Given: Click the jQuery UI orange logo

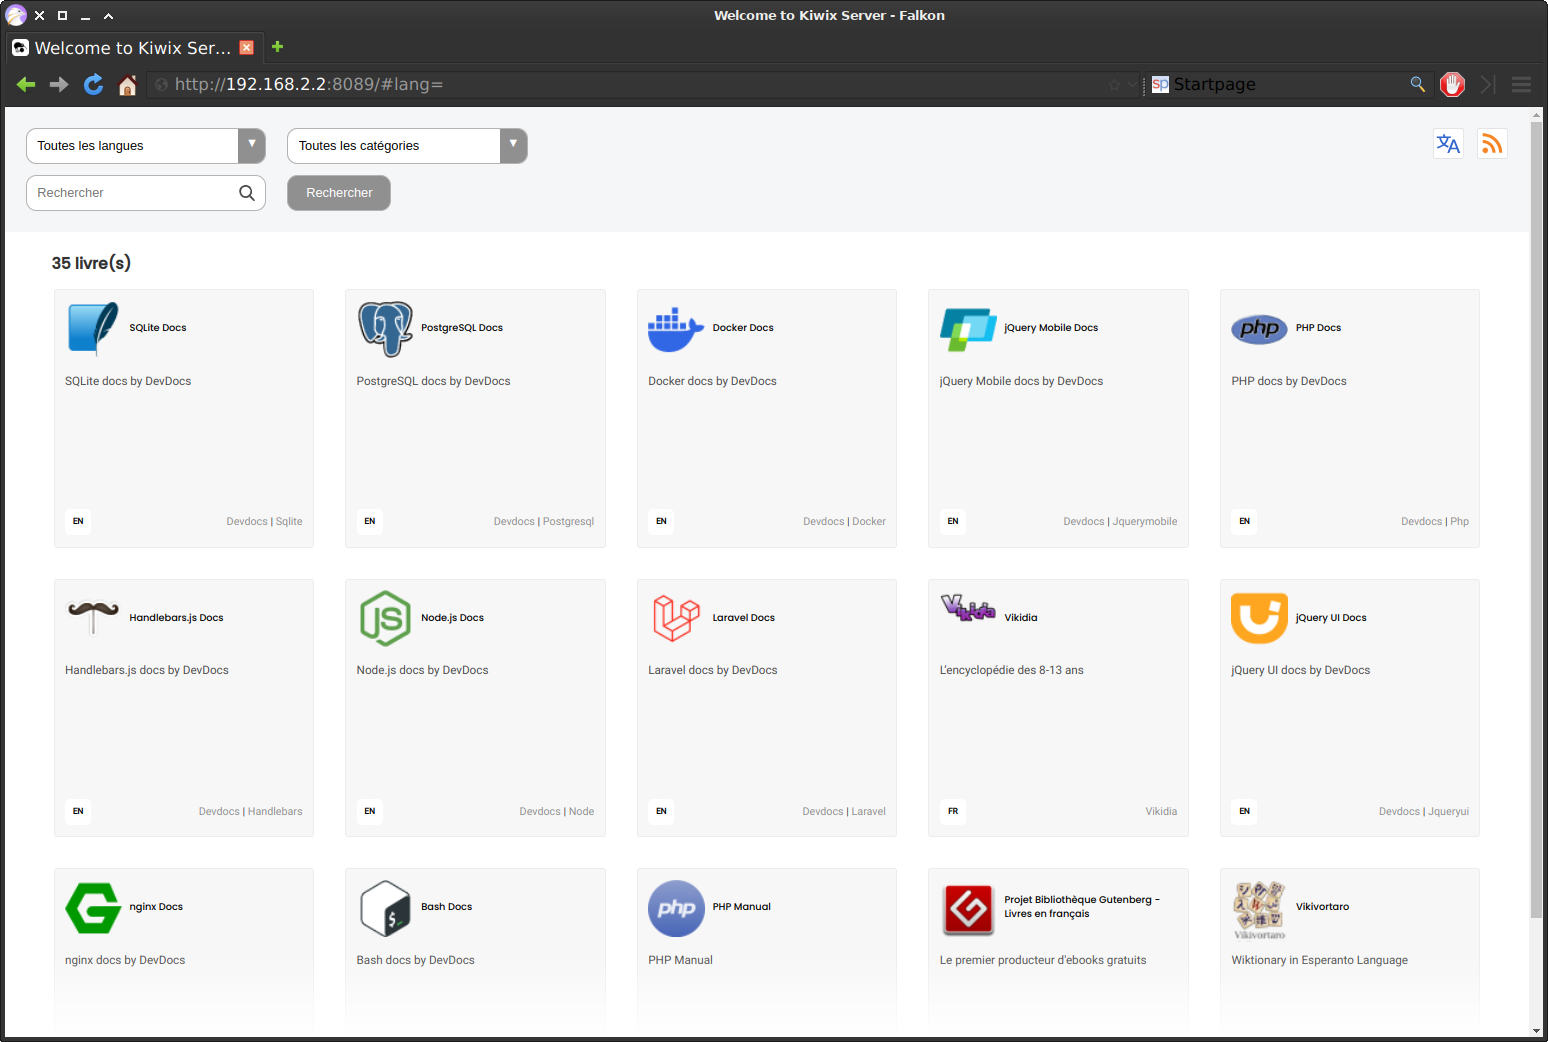Looking at the screenshot, I should (x=1260, y=618).
